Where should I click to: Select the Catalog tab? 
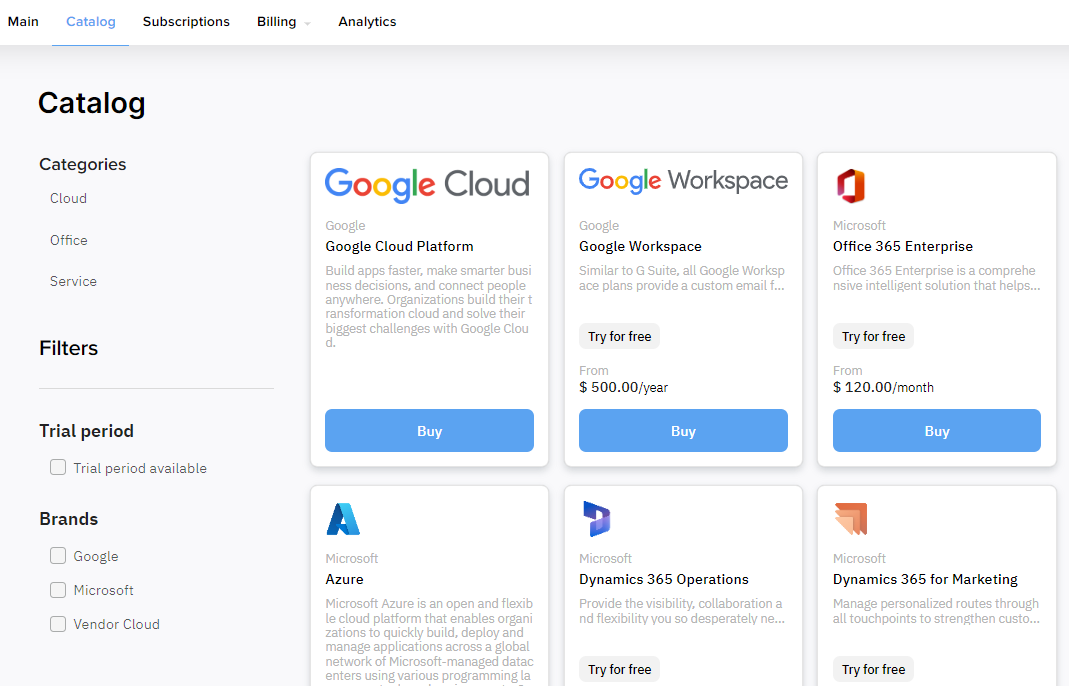coord(91,22)
